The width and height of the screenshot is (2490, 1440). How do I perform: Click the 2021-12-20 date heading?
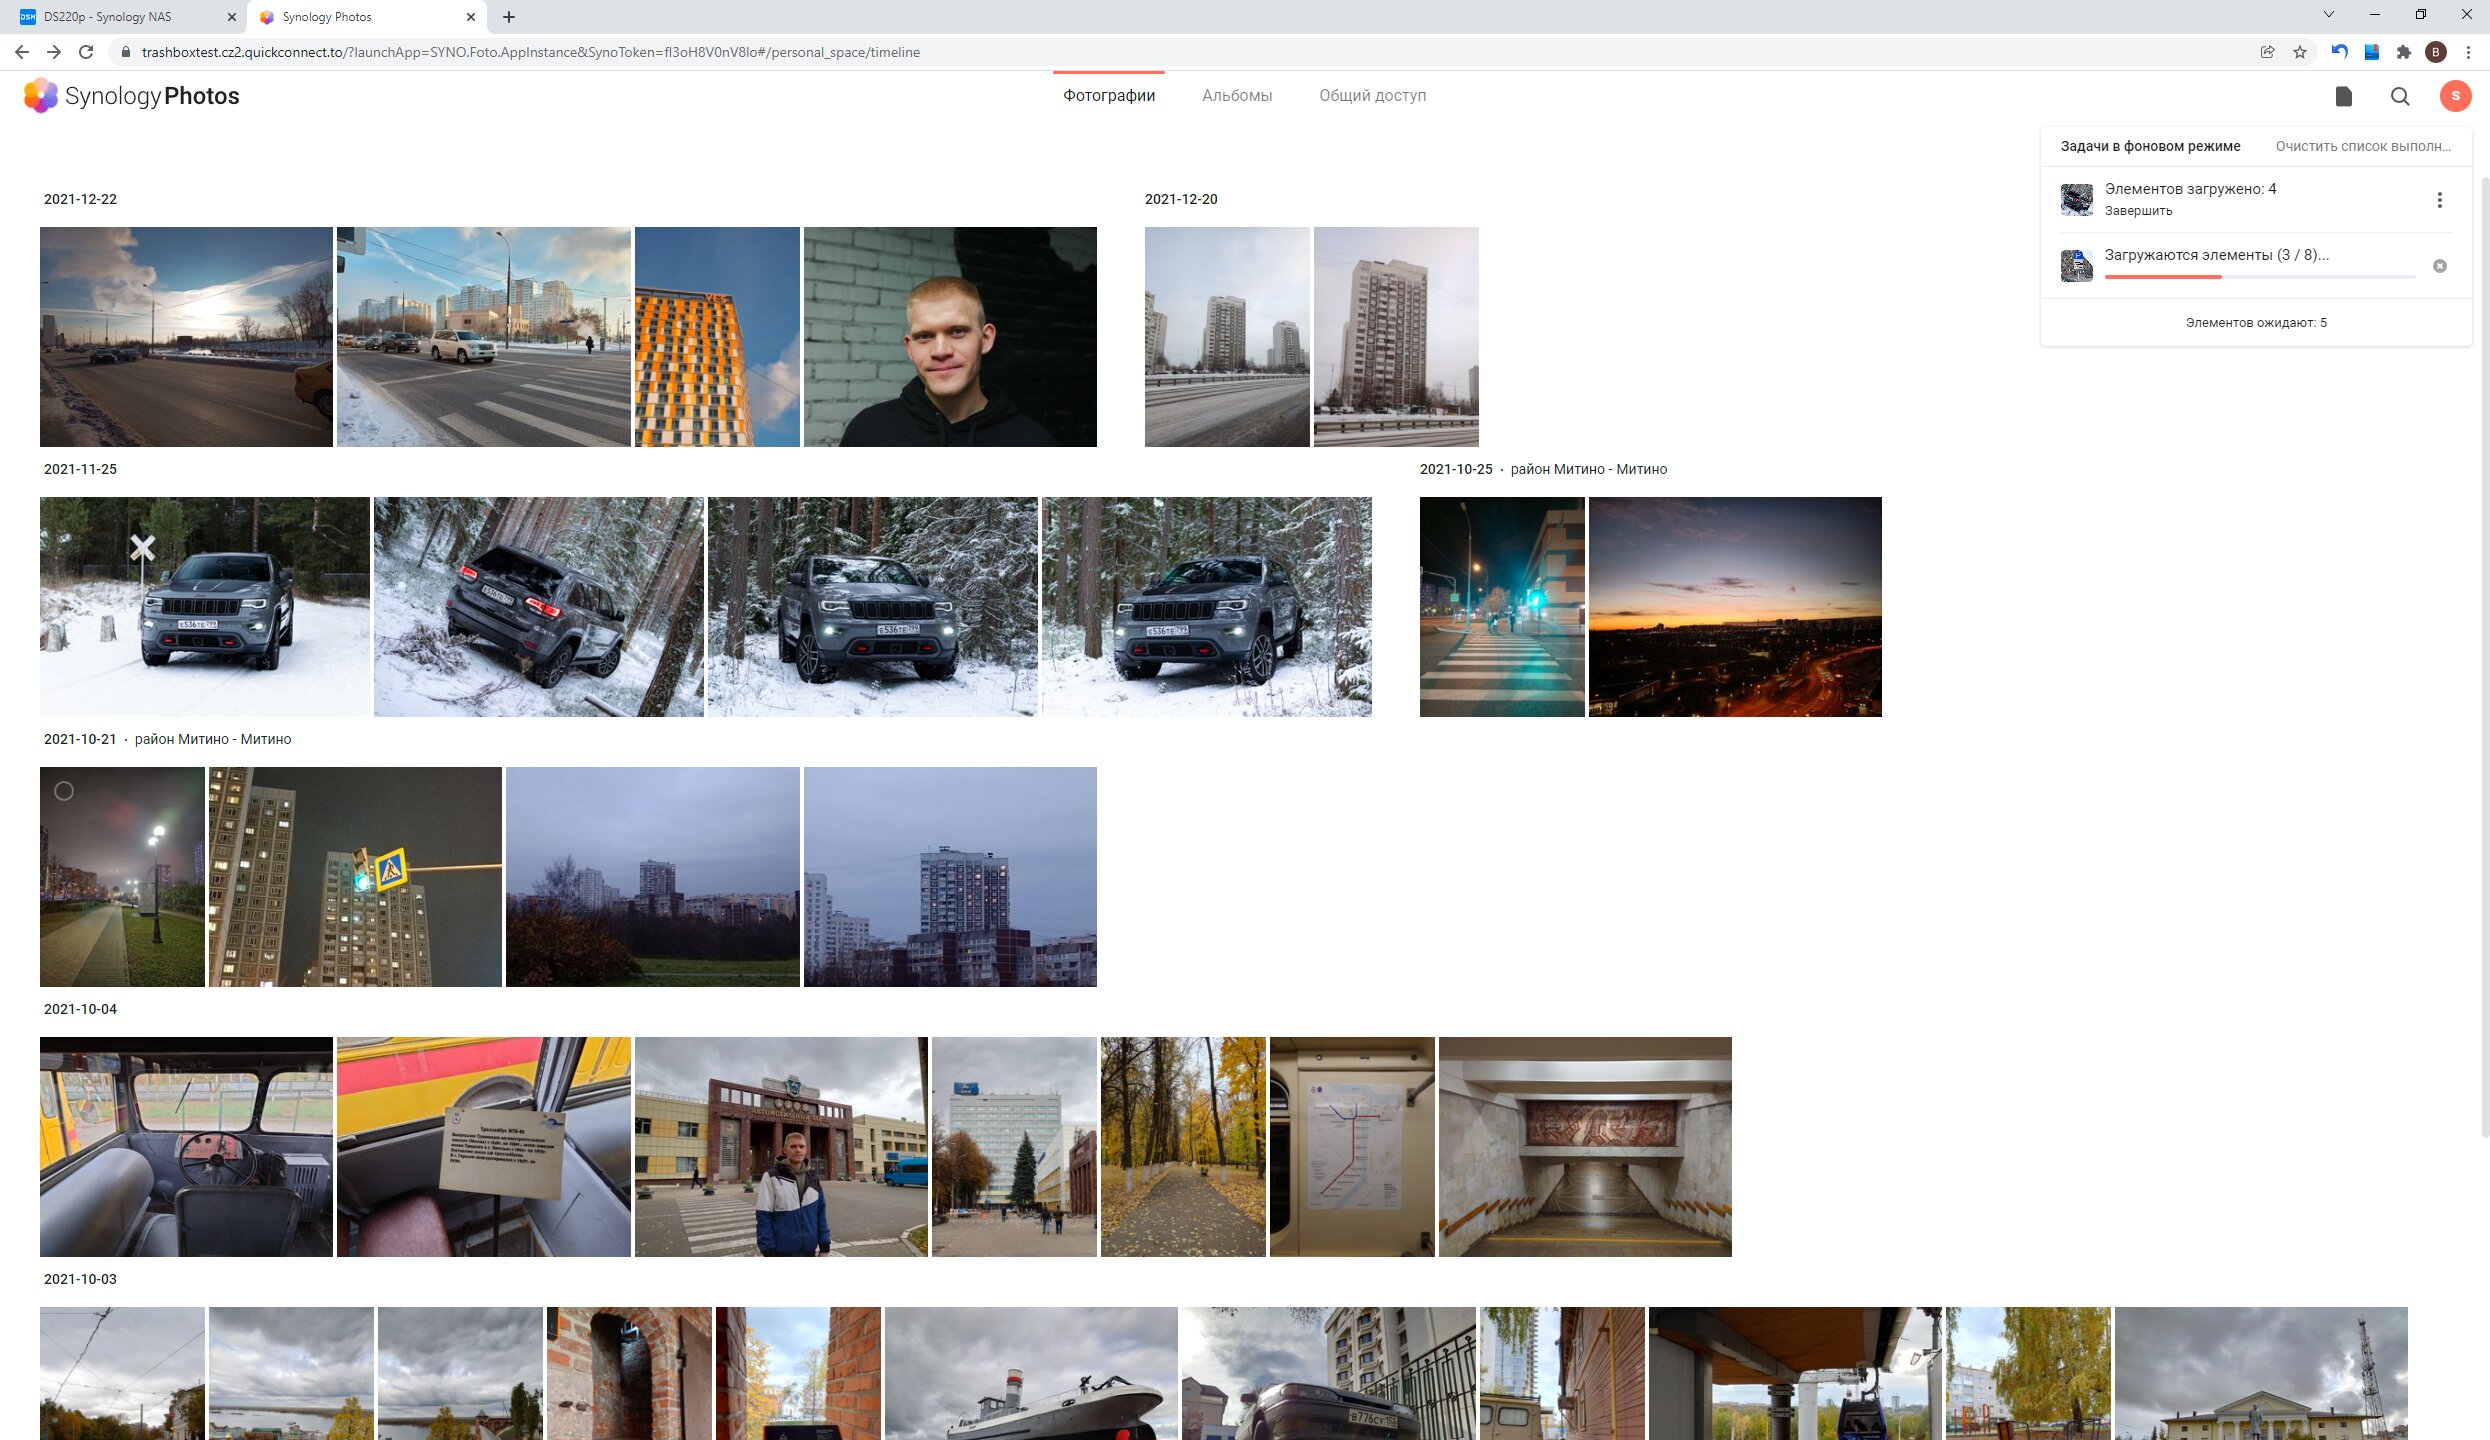[x=1181, y=199]
